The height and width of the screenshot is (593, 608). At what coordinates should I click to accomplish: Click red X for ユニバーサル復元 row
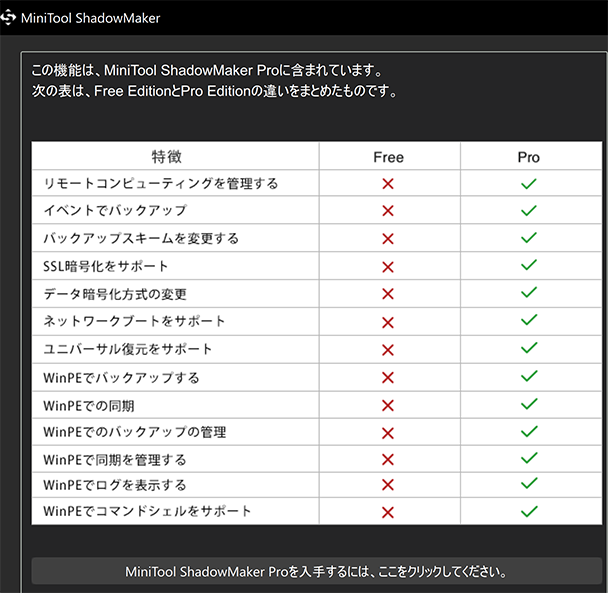click(x=388, y=350)
